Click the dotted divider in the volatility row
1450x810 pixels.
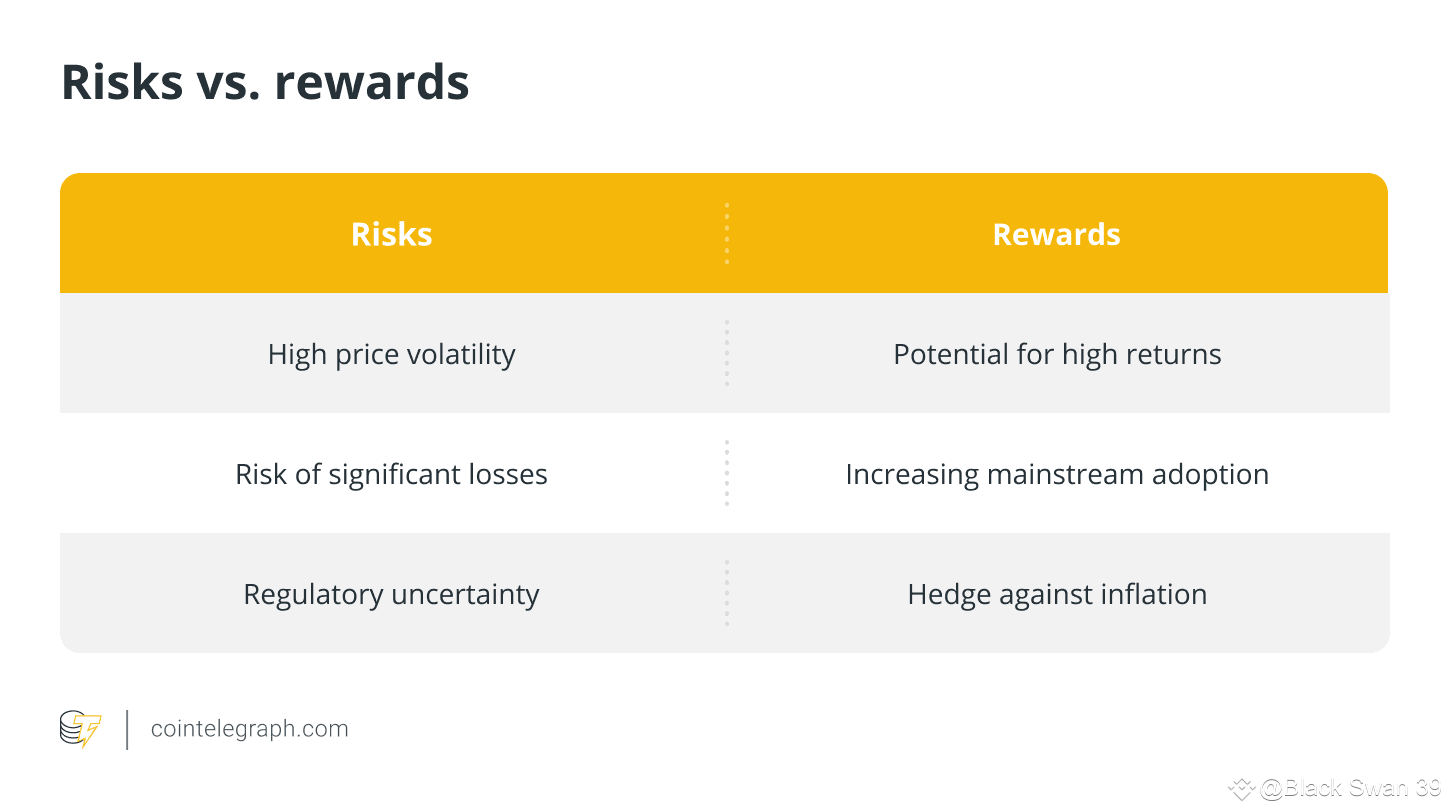pos(727,354)
